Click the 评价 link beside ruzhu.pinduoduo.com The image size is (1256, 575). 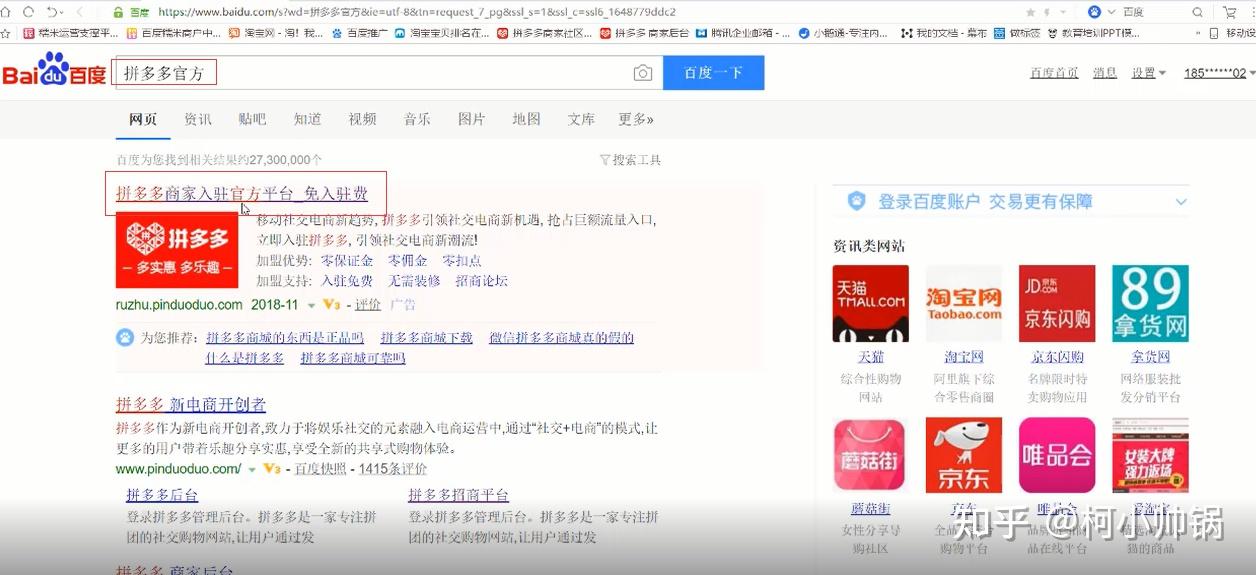(368, 304)
